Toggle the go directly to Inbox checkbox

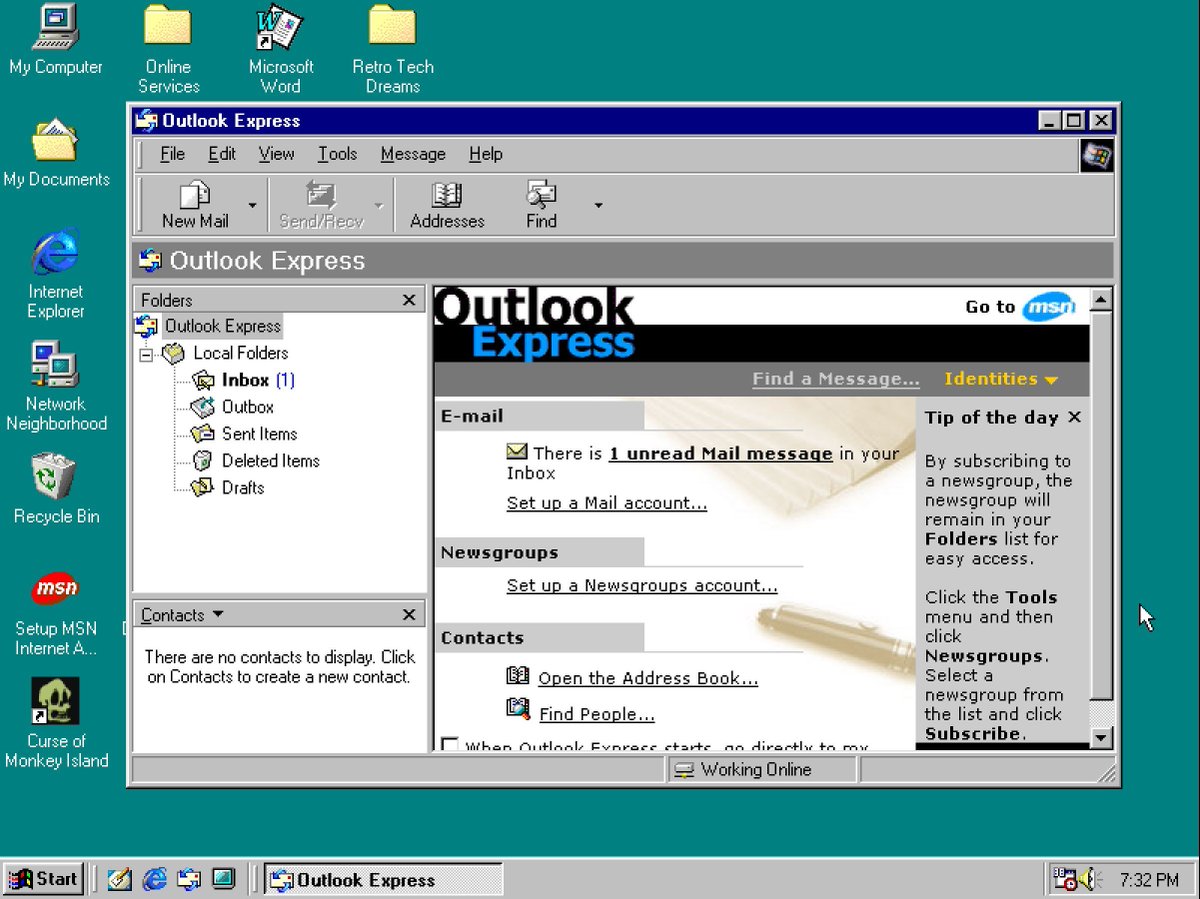(450, 746)
